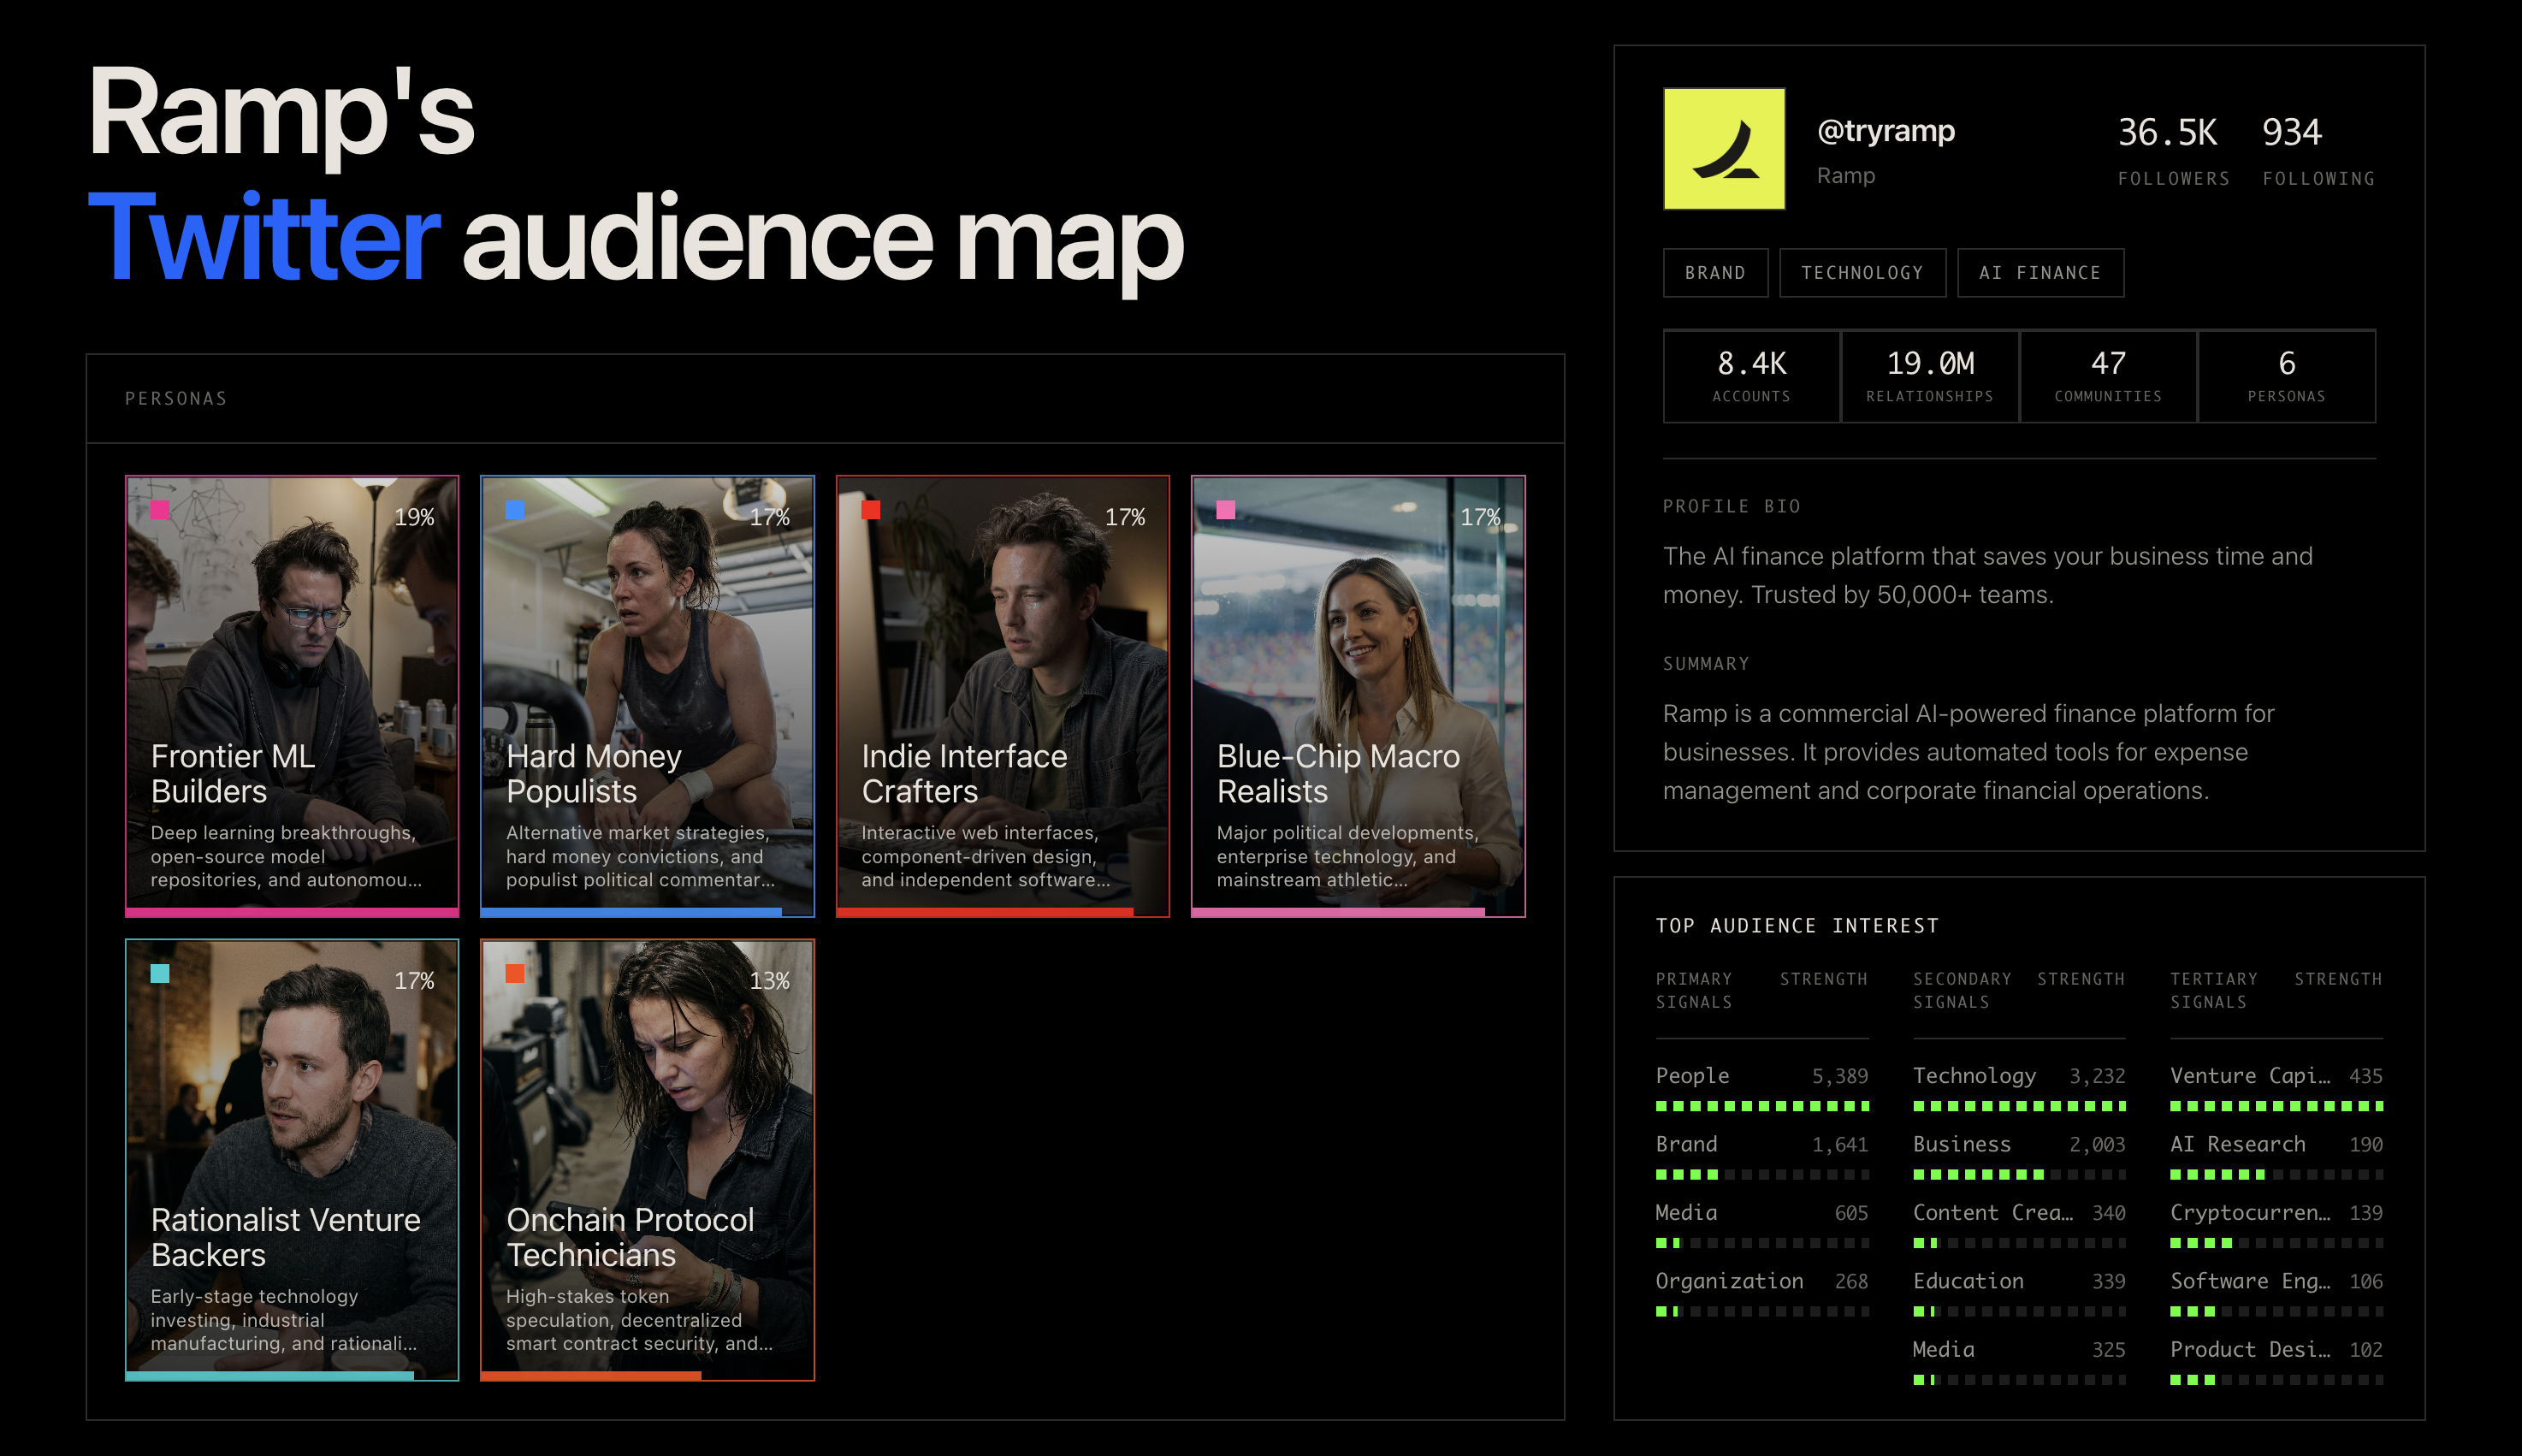The width and height of the screenshot is (2522, 1456).
Task: Select the Media 325 secondary signal
Action: 2019,1362
